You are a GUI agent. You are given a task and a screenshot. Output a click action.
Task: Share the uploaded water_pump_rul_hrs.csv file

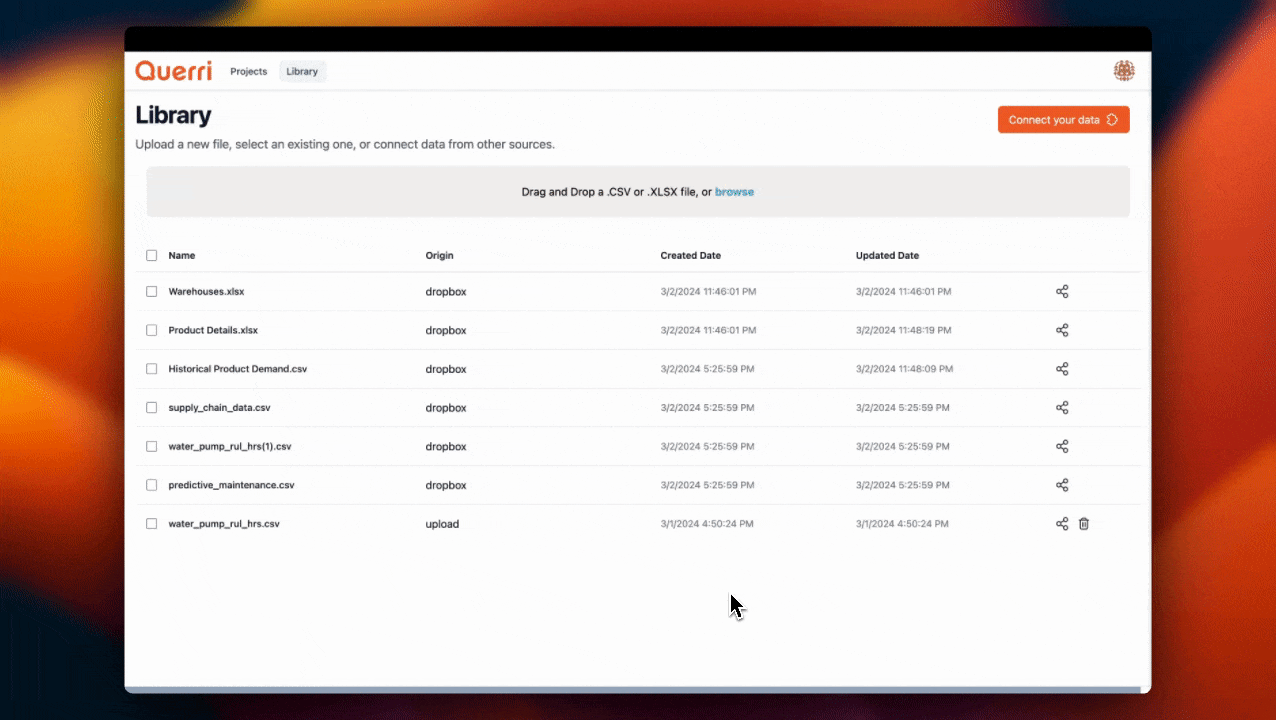[x=1062, y=524]
